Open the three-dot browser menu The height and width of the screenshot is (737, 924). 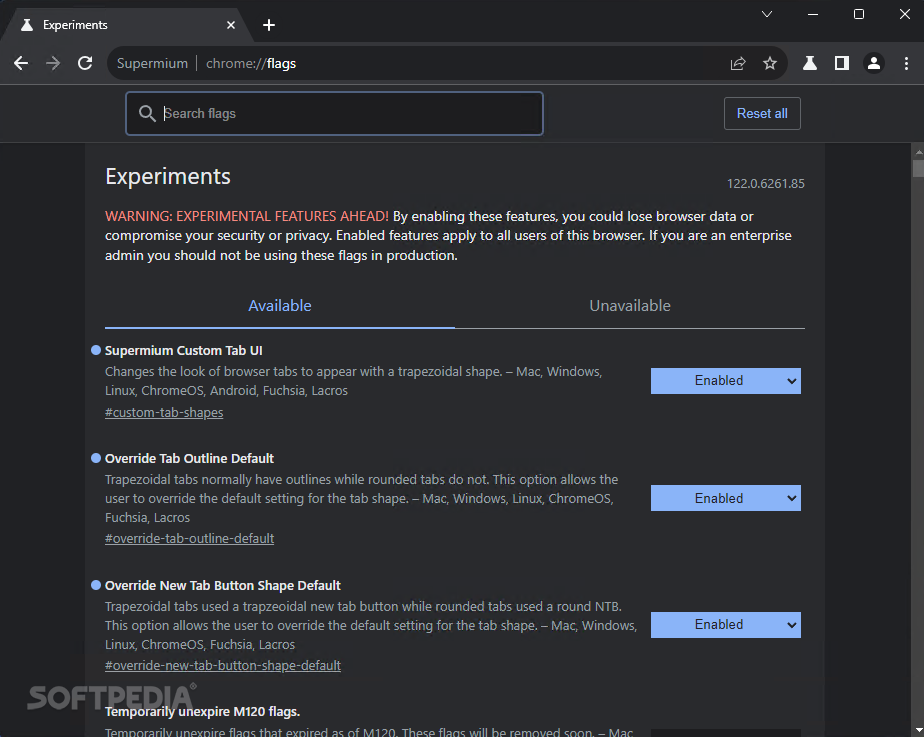[906, 63]
